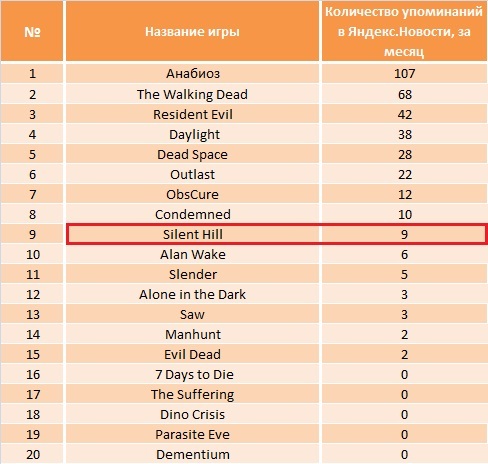Select the value 42 mentions cell
The width and height of the screenshot is (488, 464).
(404, 114)
